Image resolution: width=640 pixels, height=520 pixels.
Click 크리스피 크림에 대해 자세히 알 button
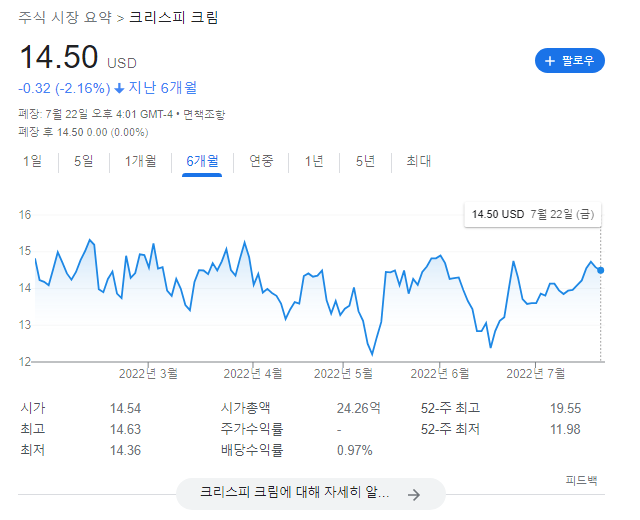311,494
